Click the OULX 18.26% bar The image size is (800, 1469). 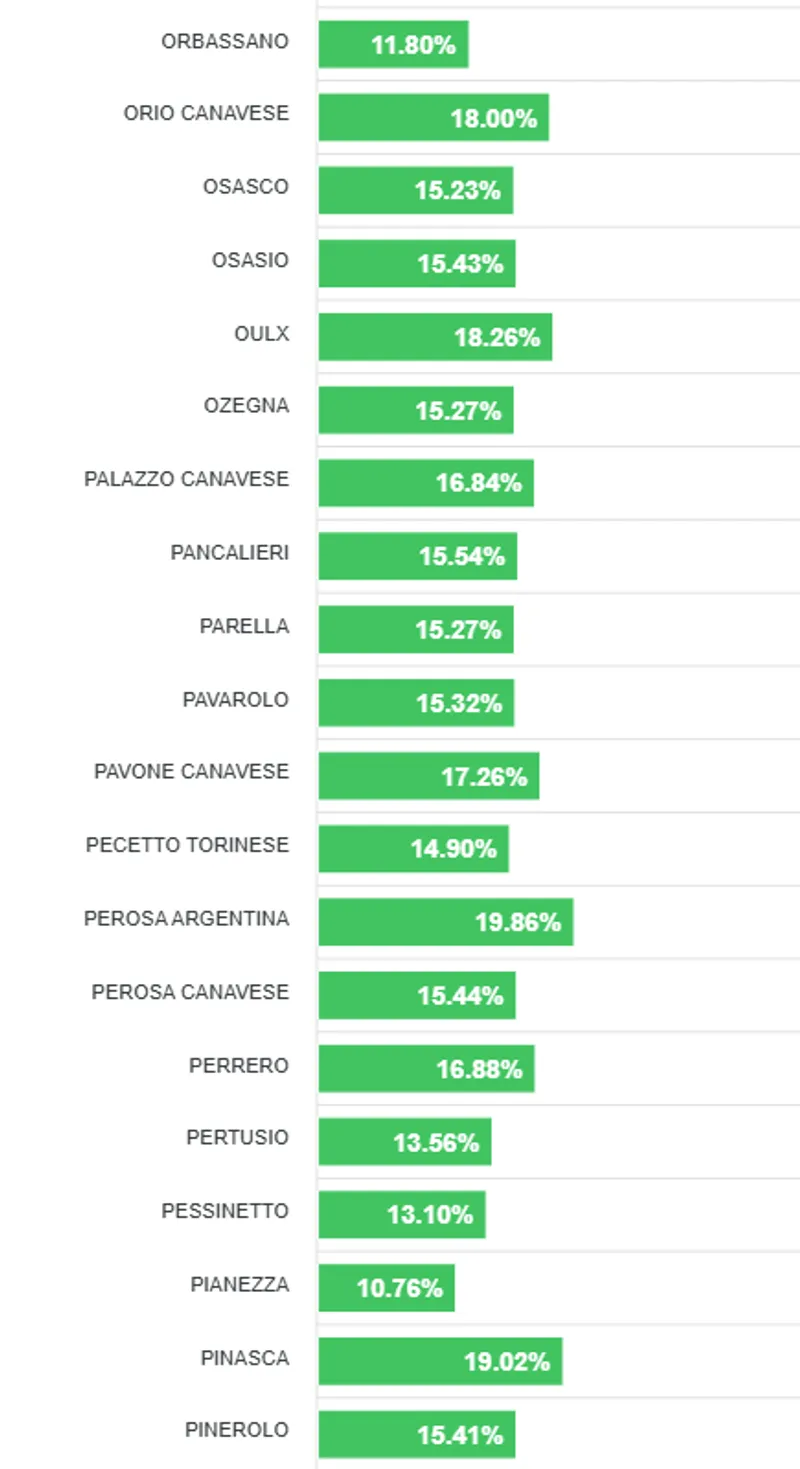click(x=435, y=337)
